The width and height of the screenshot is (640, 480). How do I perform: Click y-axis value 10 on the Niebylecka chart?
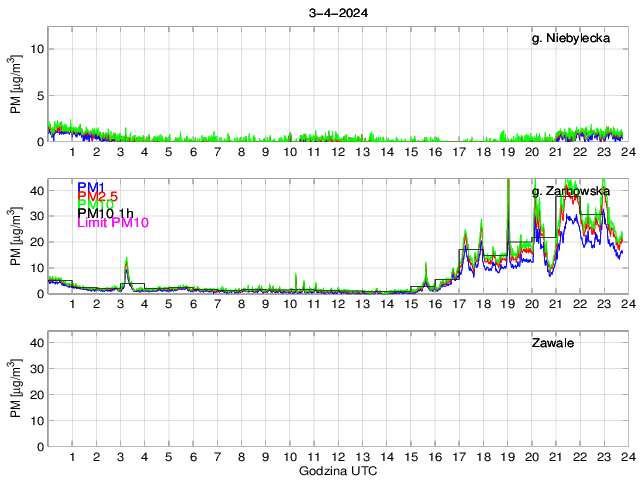click(34, 48)
